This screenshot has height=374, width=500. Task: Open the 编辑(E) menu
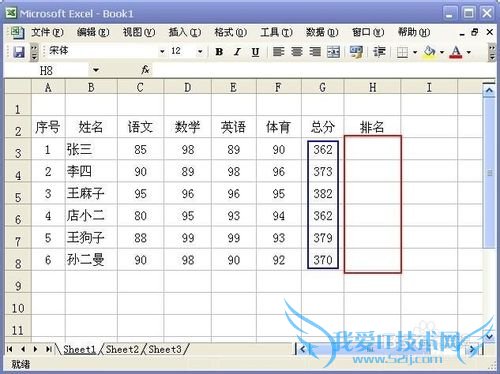pos(93,32)
